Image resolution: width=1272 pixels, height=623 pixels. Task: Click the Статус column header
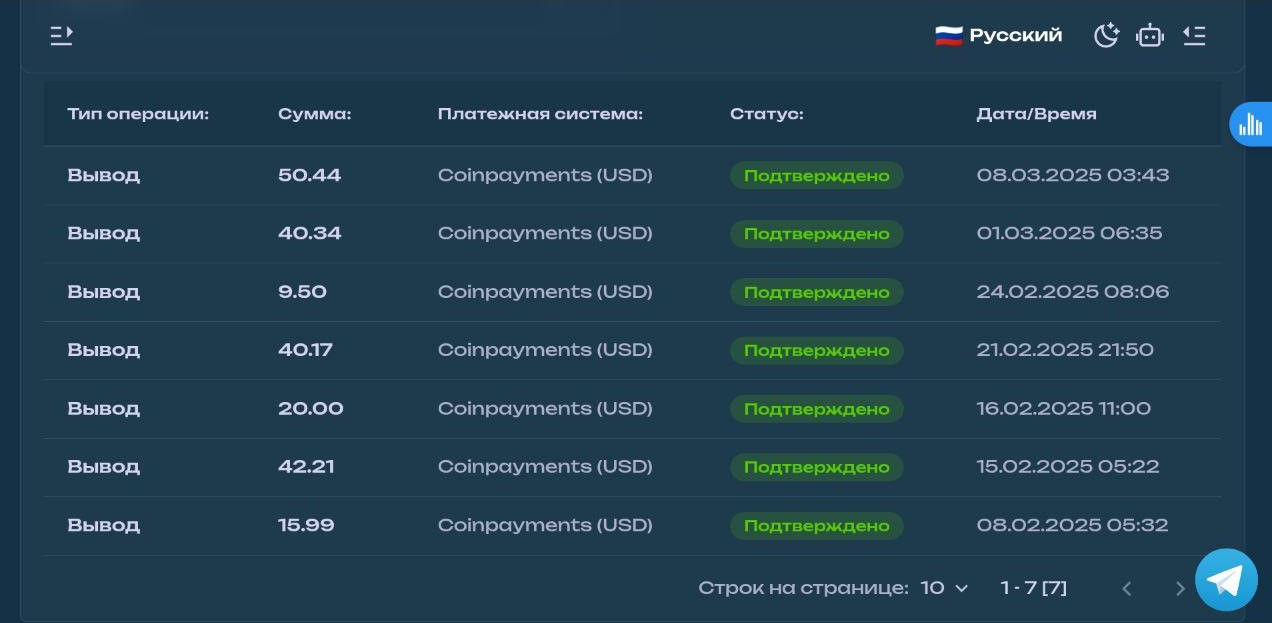click(767, 114)
